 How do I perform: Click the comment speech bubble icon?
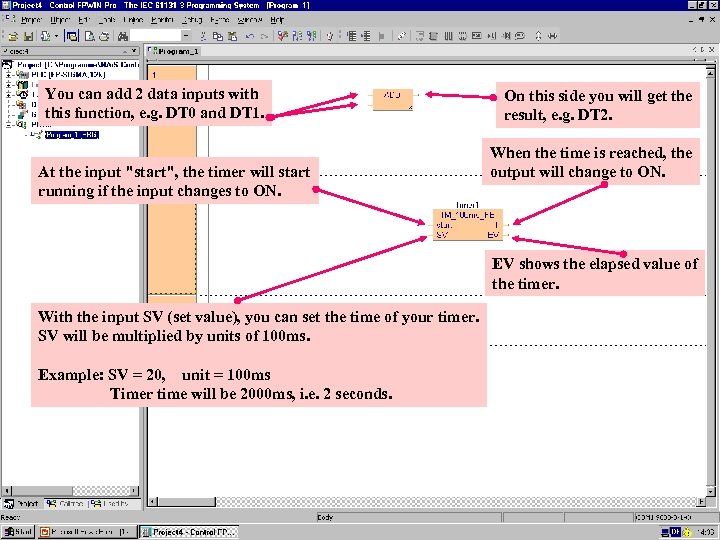(520, 36)
